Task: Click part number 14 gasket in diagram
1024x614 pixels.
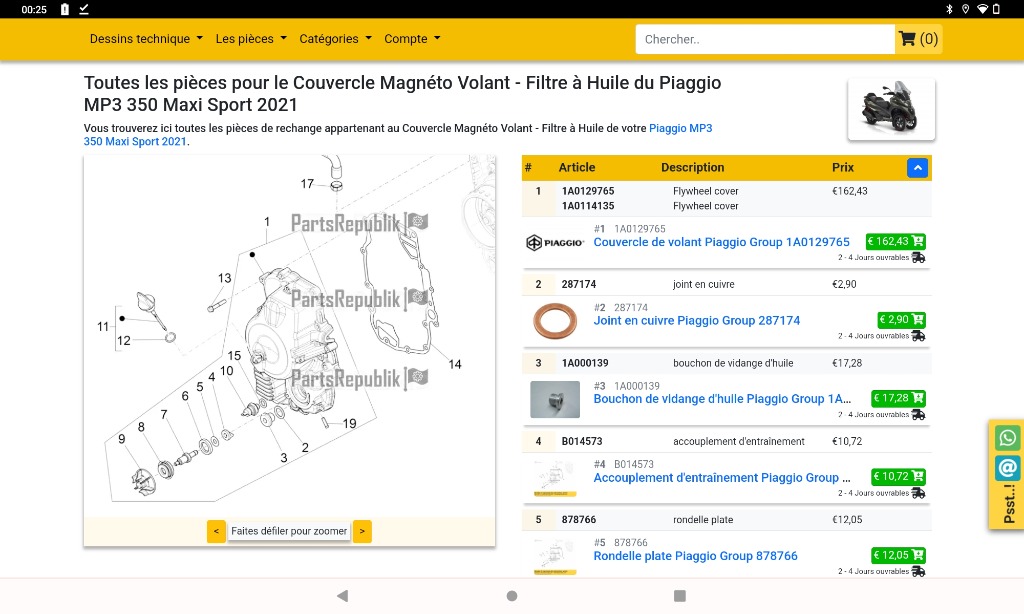Action: [455, 364]
